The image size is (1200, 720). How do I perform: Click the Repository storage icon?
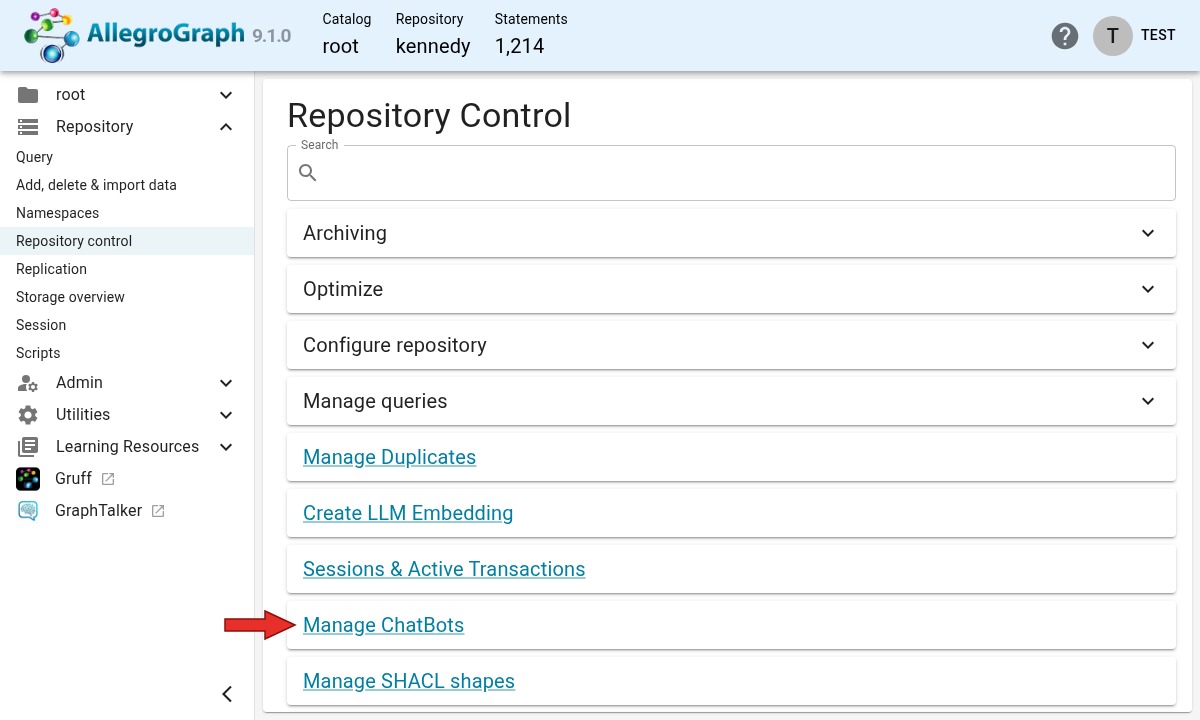[28, 127]
